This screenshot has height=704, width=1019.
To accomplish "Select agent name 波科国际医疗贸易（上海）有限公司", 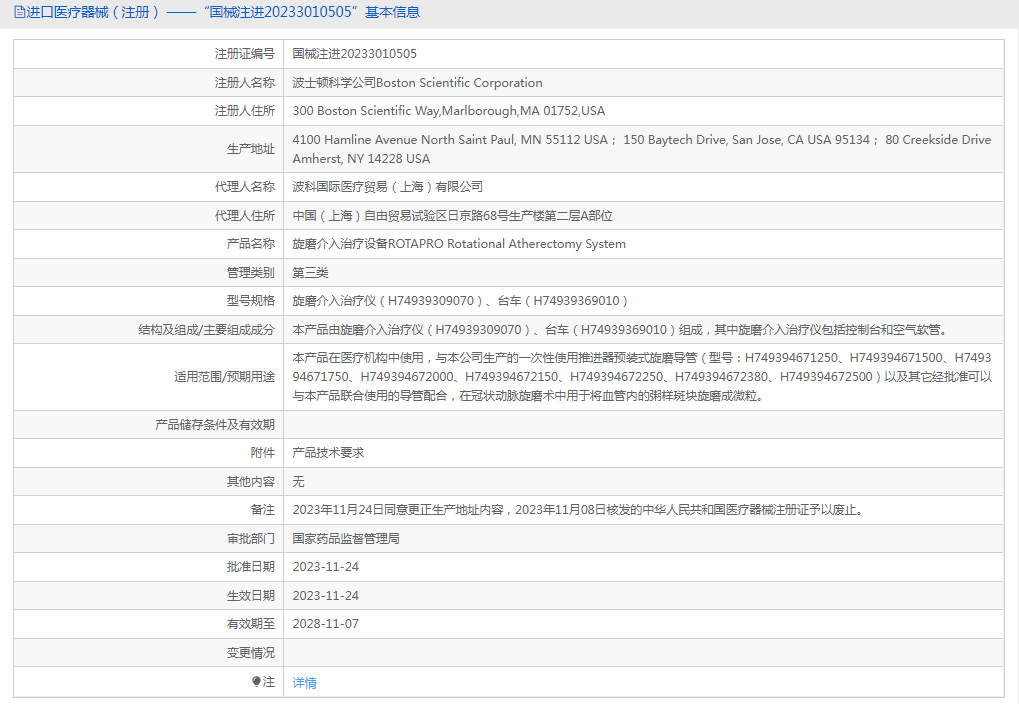I will [387, 187].
